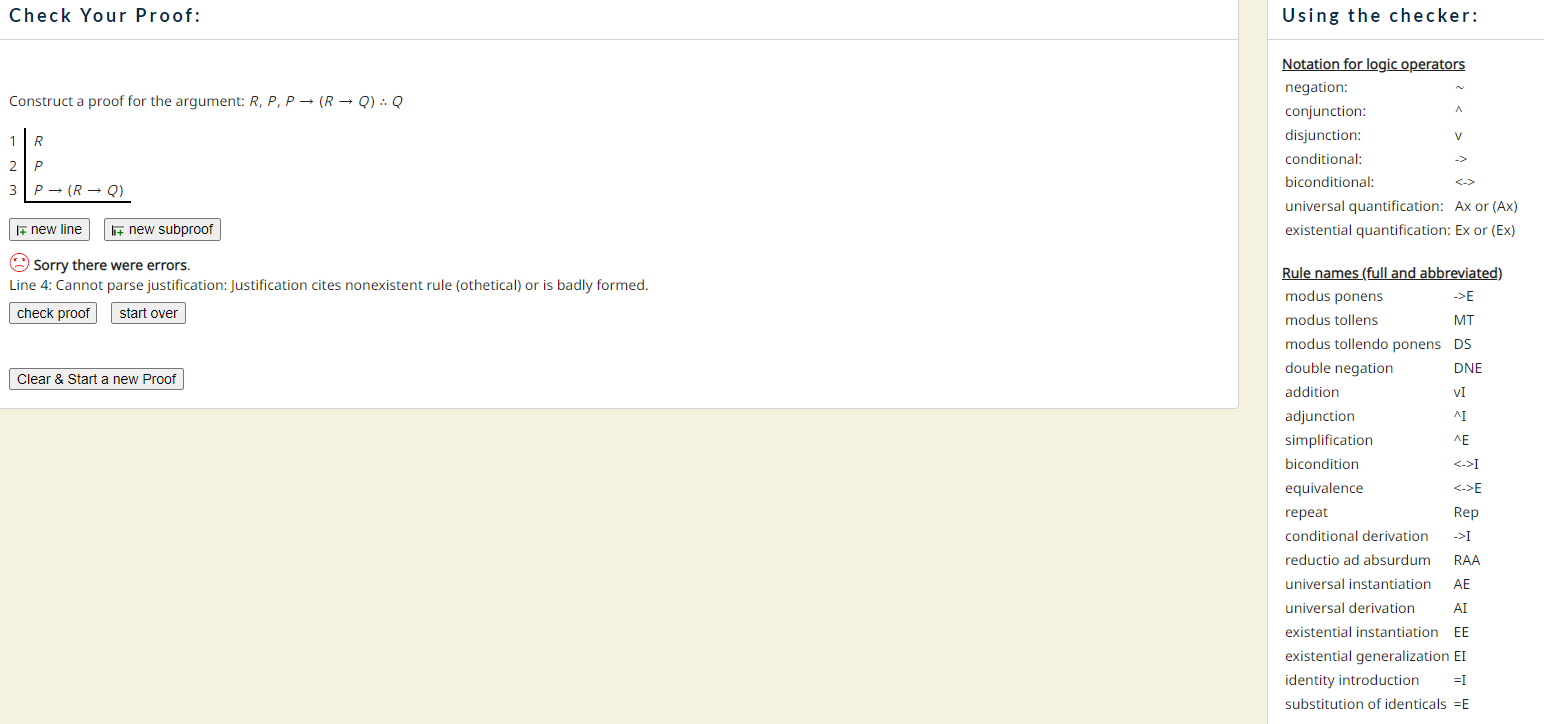Click the reductio ad absurdum rule row
Viewport: 1544px width, 724px height.
[1383, 560]
